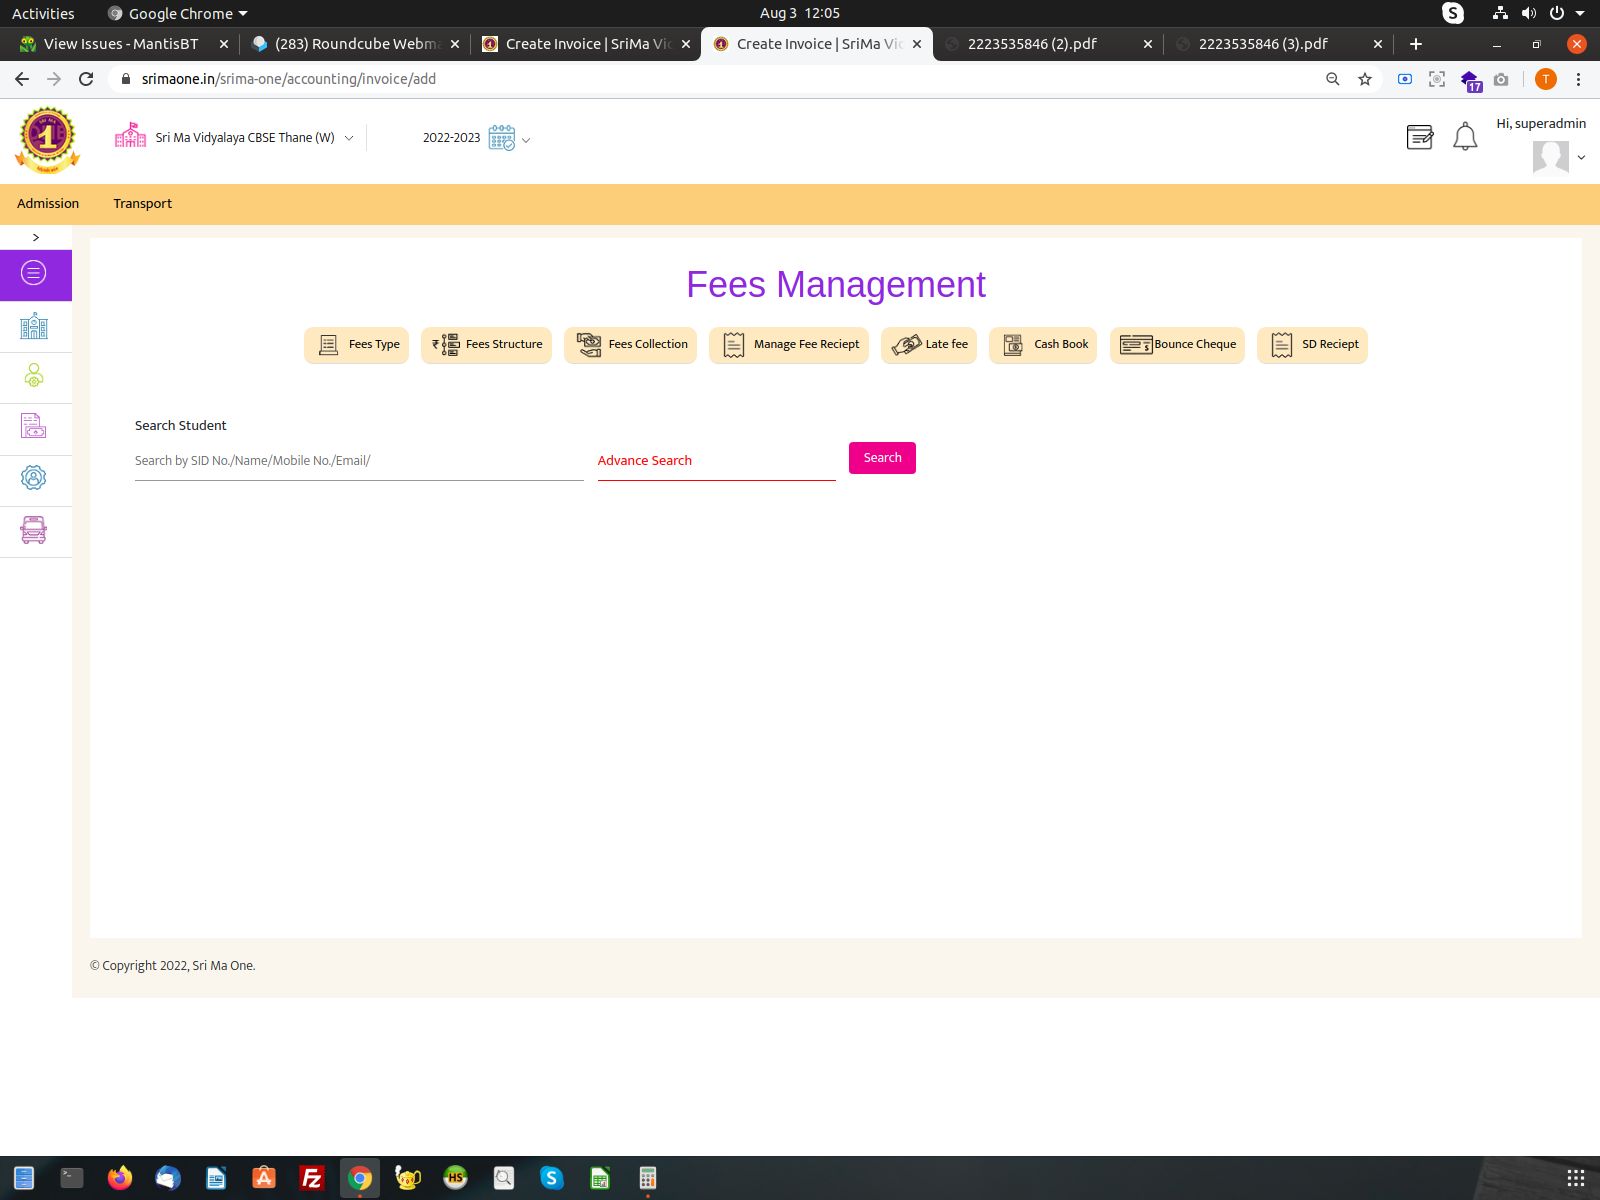Open the accounting invoice sidebar icon
The image size is (1600, 1200).
[34, 426]
